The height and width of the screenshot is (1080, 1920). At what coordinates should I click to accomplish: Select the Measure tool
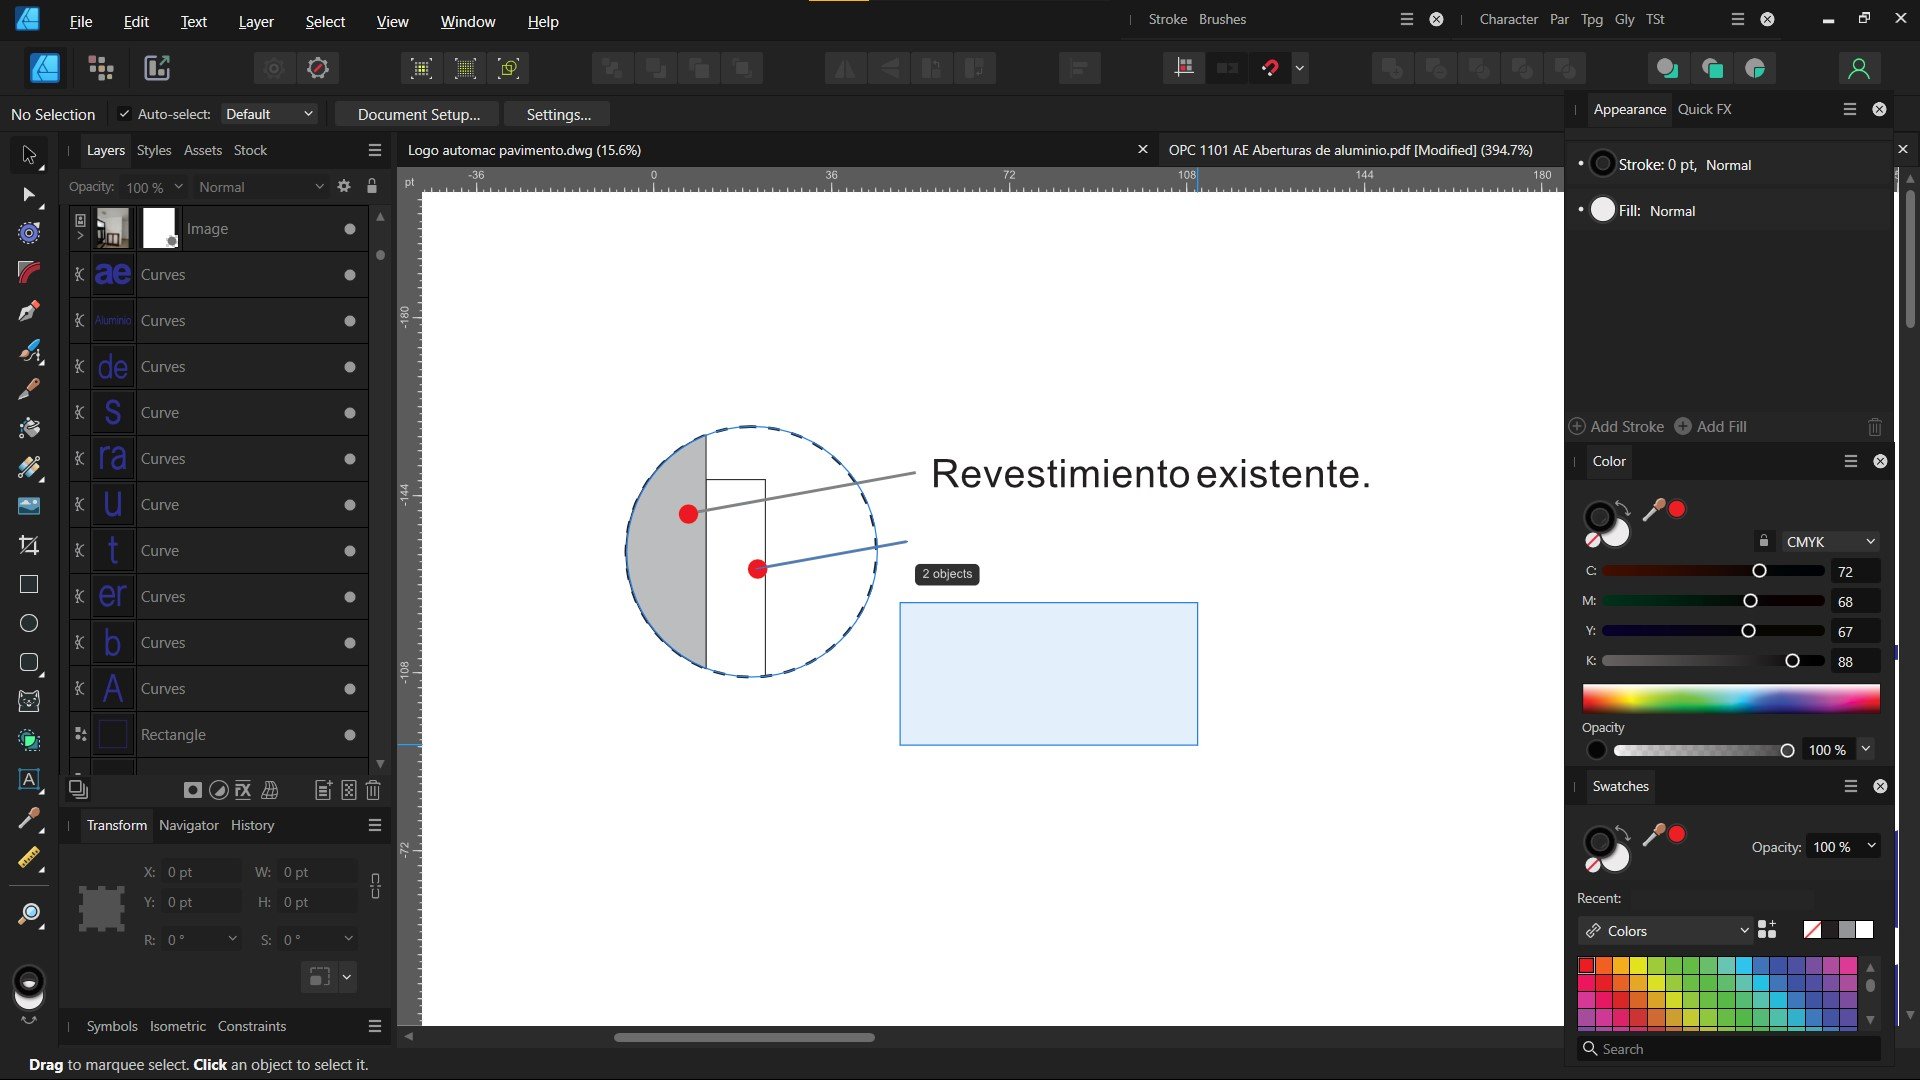pos(28,858)
